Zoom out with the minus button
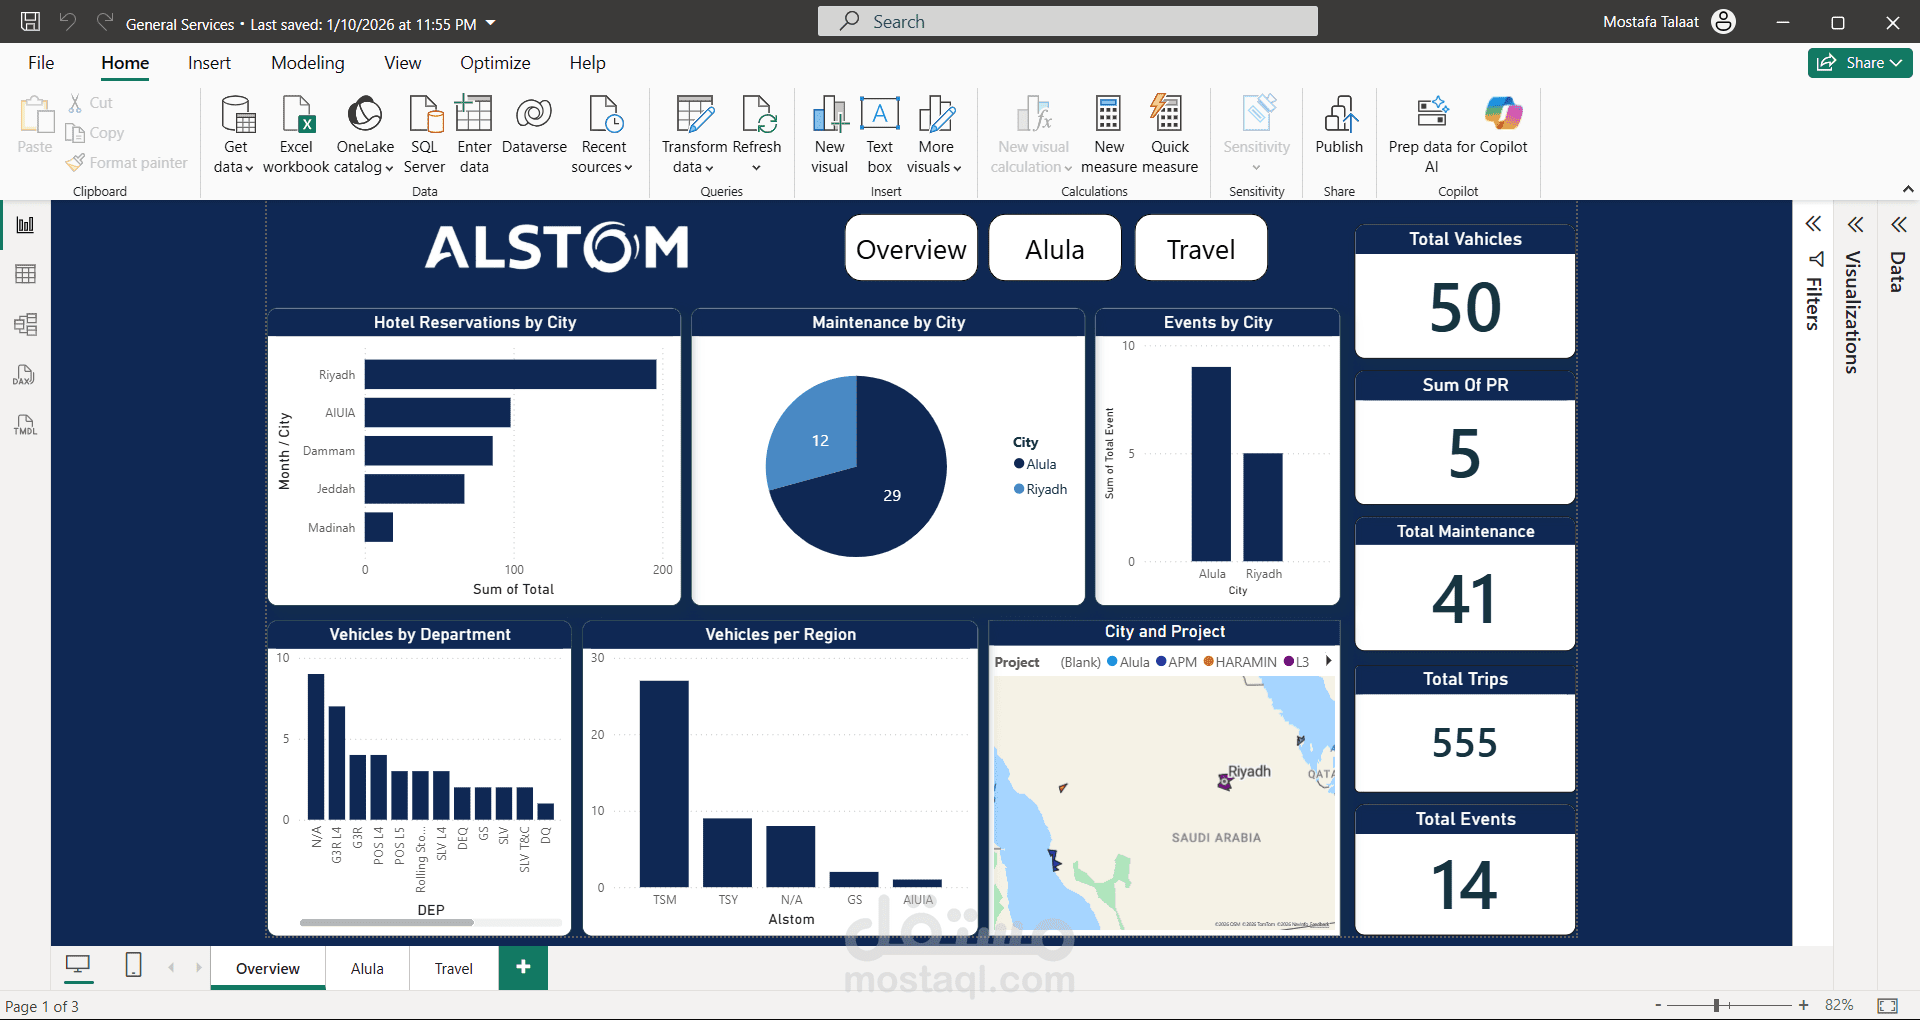The width and height of the screenshot is (1920, 1020). [1658, 1005]
